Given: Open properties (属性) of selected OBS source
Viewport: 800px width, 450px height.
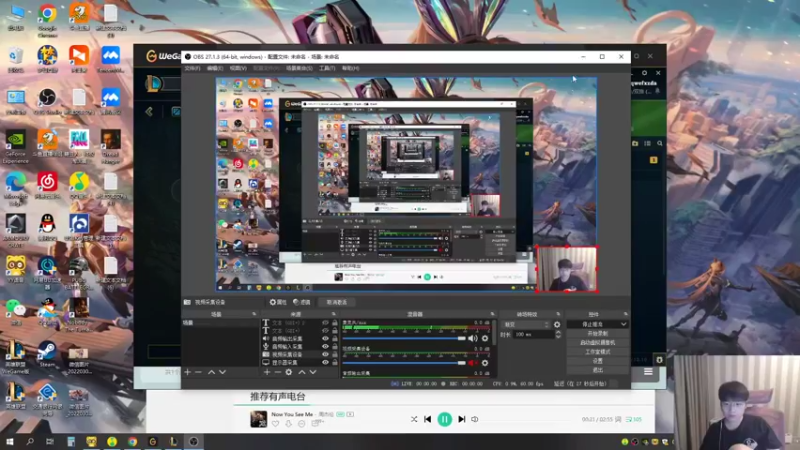Looking at the screenshot, I should [x=278, y=302].
